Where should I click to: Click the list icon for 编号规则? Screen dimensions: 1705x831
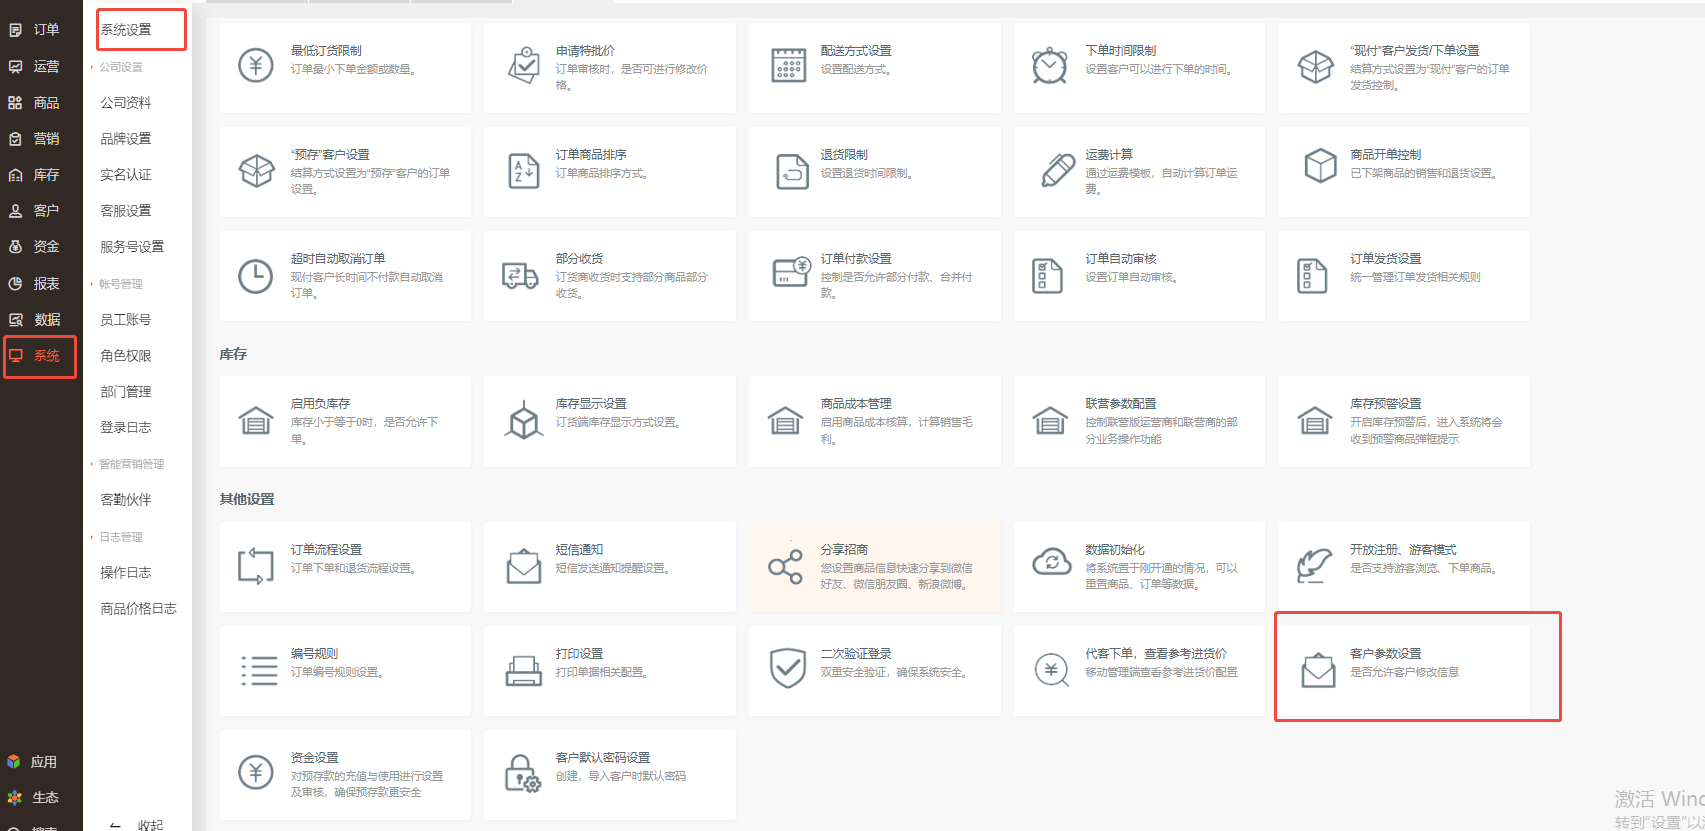coord(259,670)
